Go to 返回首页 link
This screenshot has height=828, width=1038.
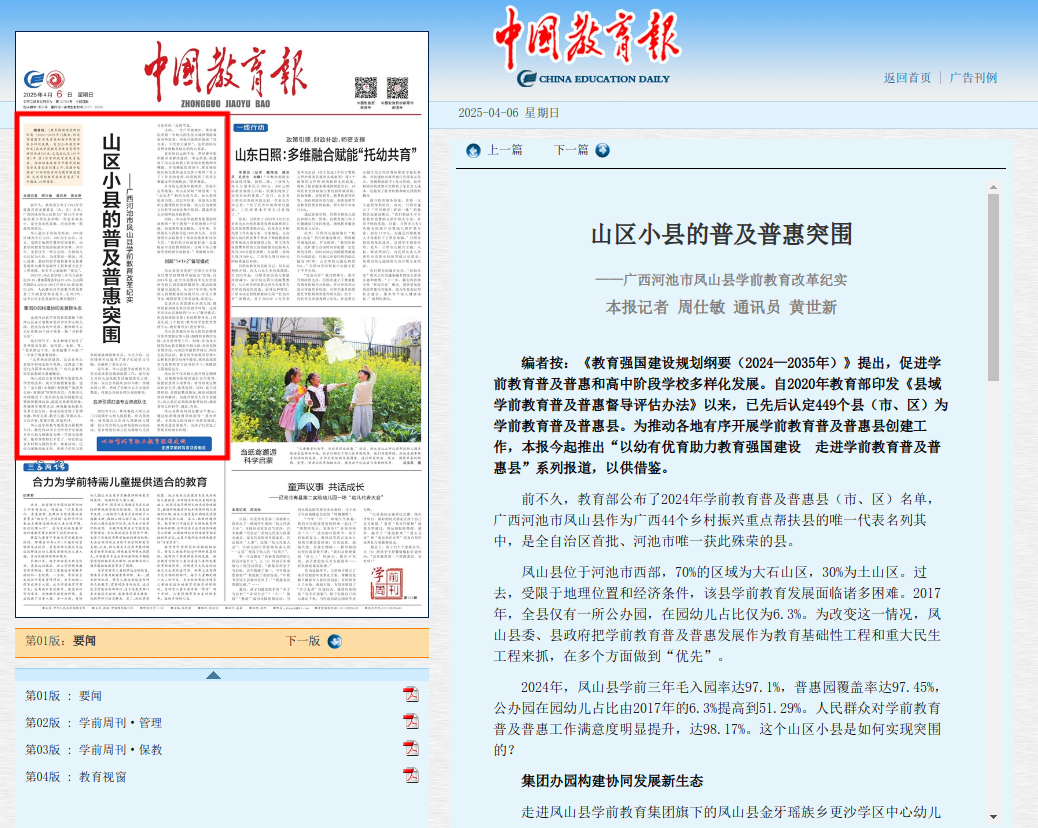coord(907,78)
